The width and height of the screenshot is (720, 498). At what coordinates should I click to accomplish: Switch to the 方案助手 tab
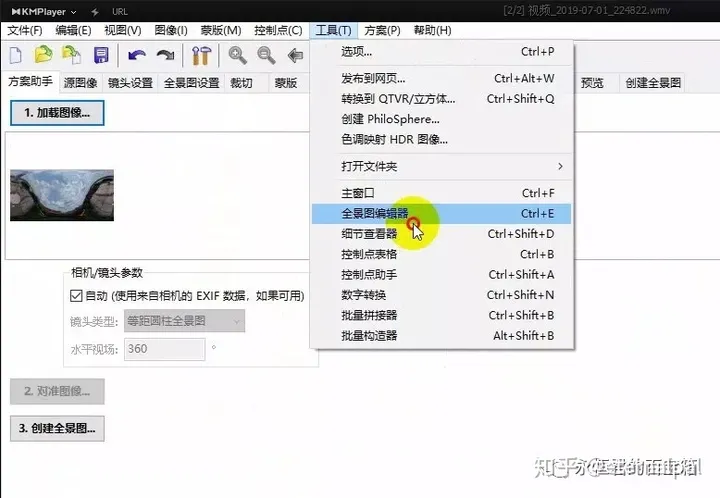[30, 82]
